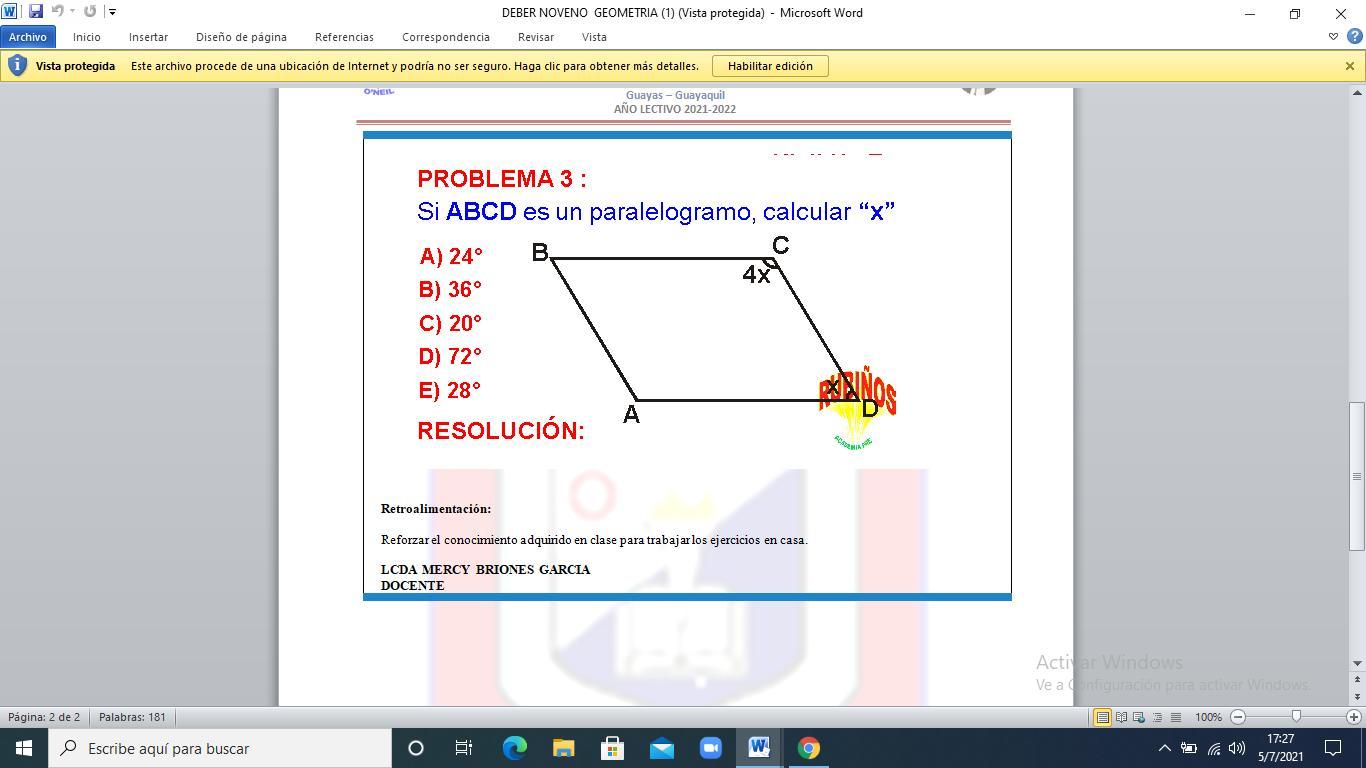The image size is (1366, 768).
Task: Launch Microsoft Edge from the taskbar
Action: [x=514, y=748]
